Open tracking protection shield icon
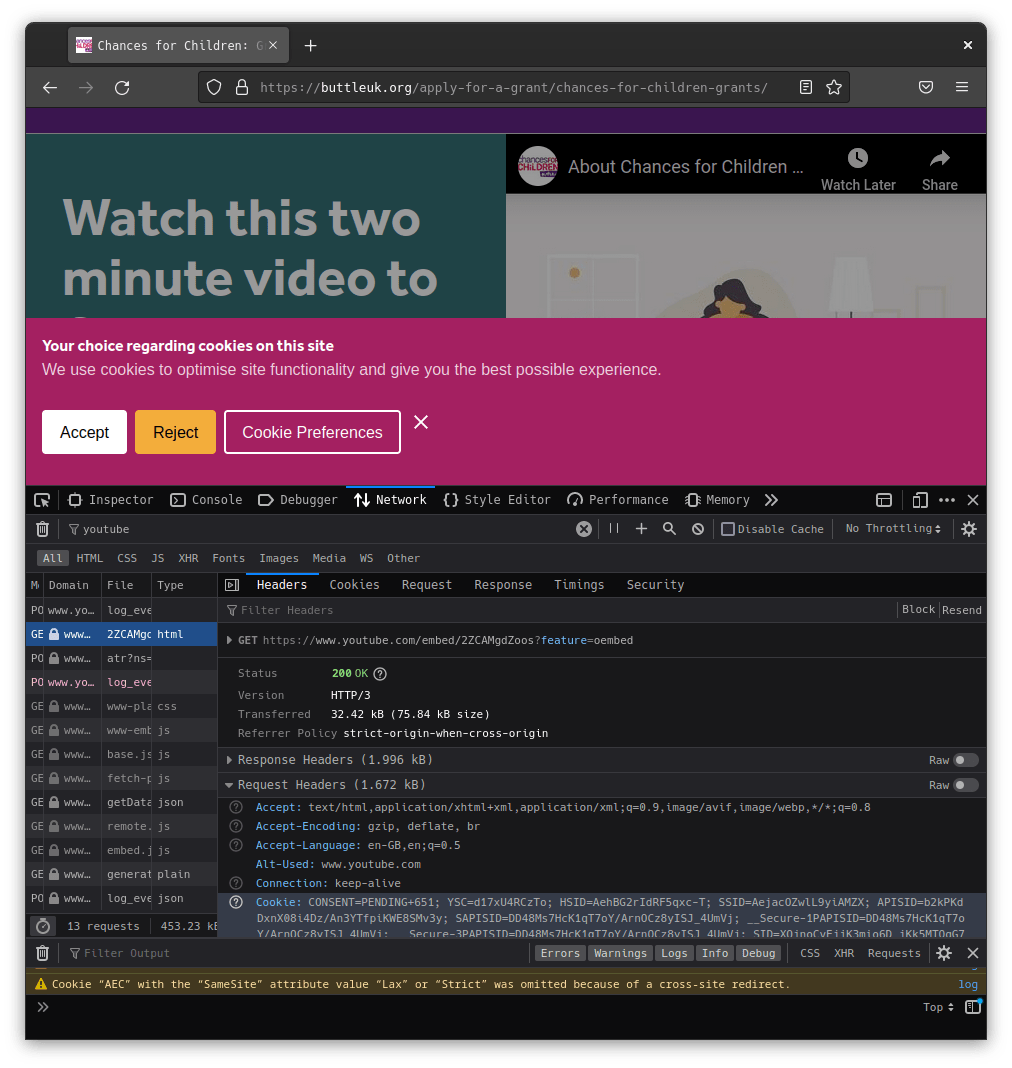The width and height of the screenshot is (1012, 1068). point(214,87)
